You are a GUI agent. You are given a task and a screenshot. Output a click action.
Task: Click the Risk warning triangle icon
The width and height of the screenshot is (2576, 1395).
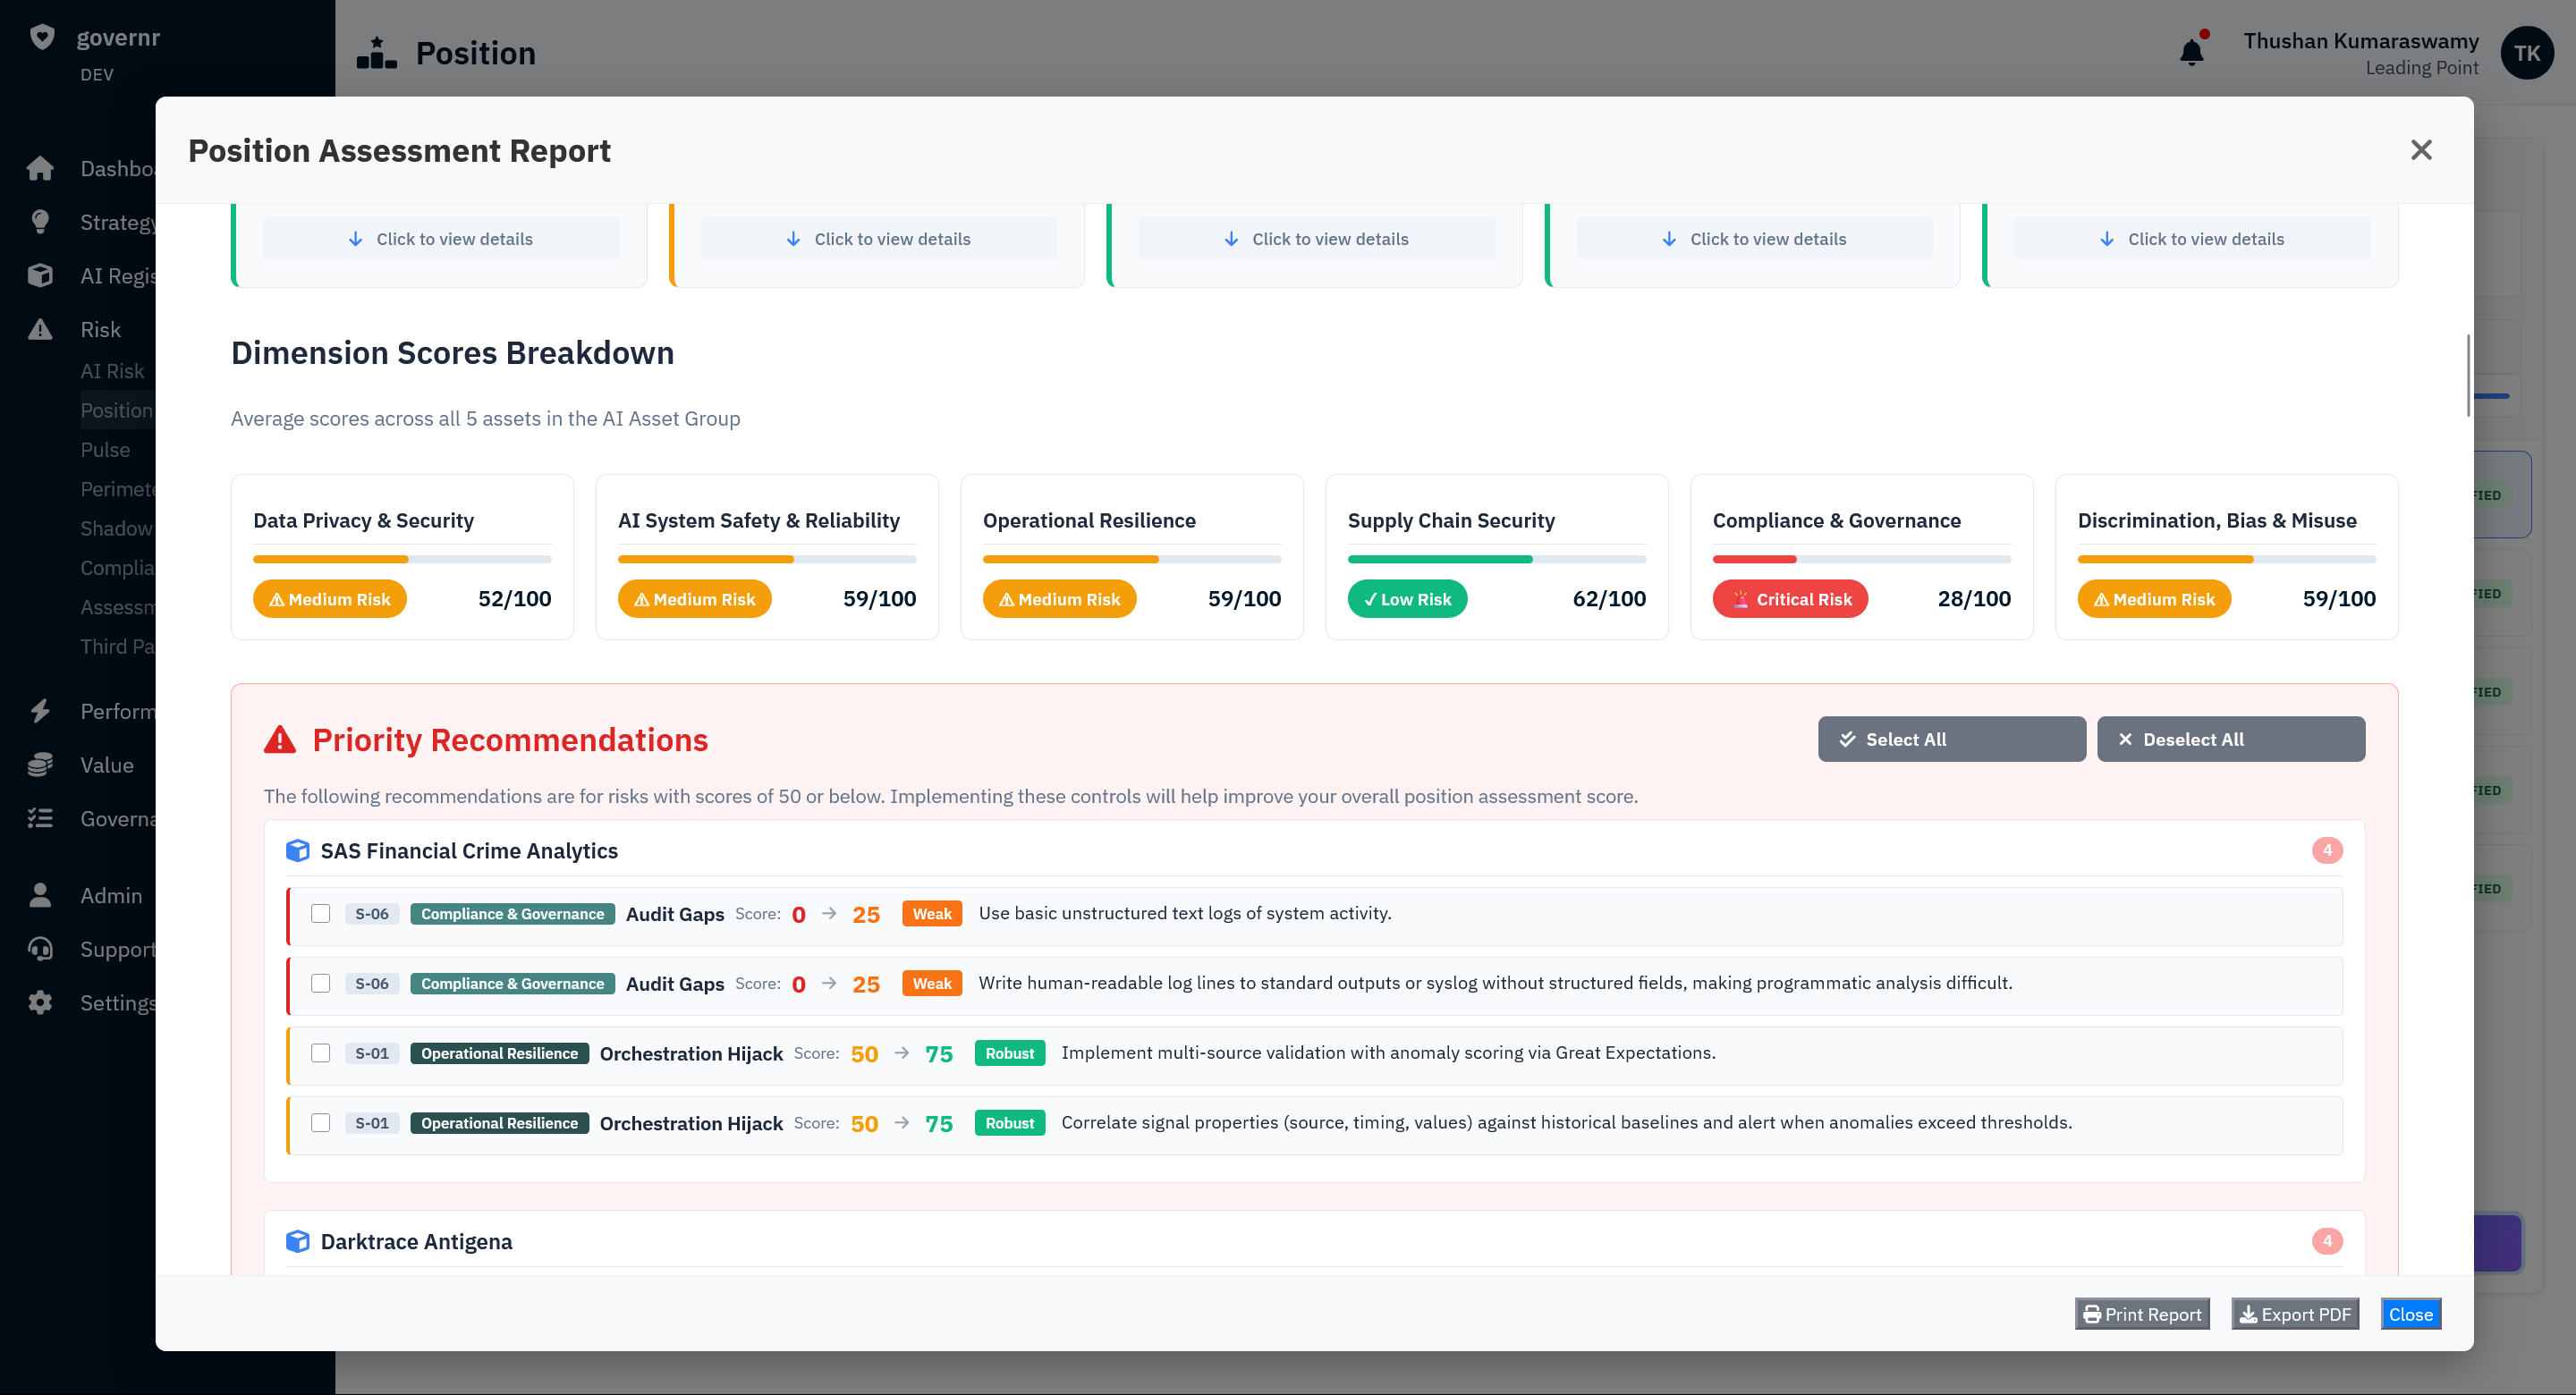[41, 328]
